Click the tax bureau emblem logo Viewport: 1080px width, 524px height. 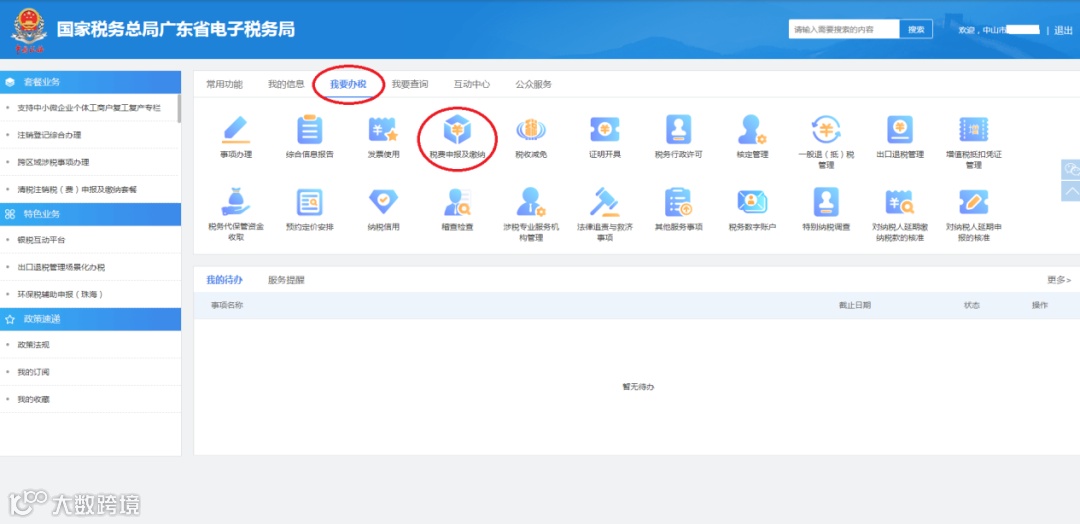tap(28, 30)
